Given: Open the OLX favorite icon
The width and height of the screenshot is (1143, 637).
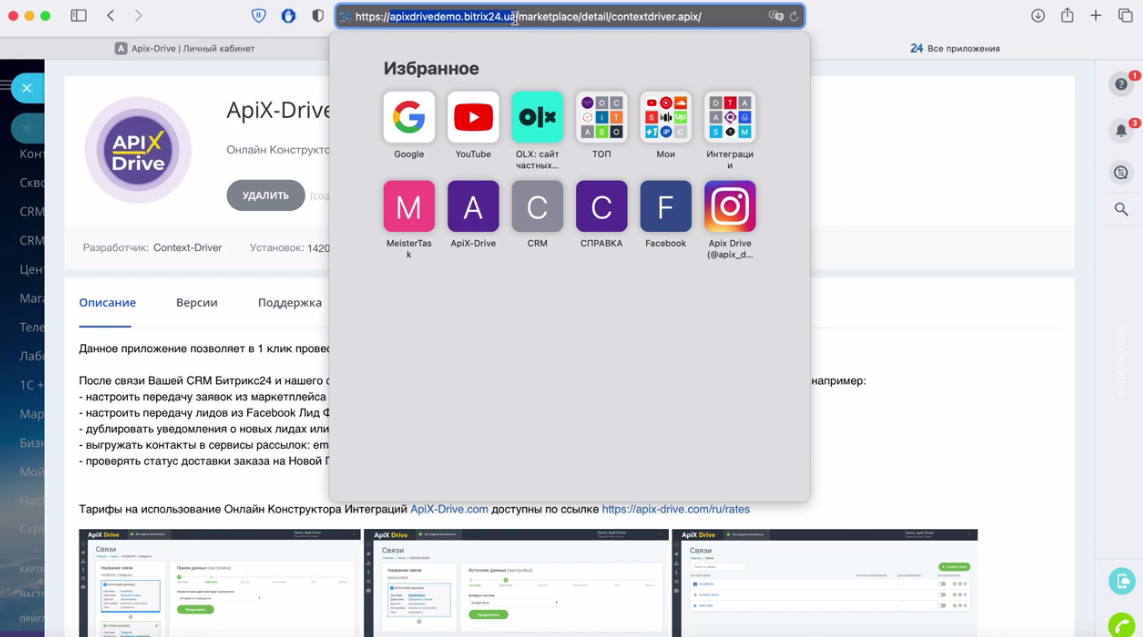Looking at the screenshot, I should tap(537, 117).
